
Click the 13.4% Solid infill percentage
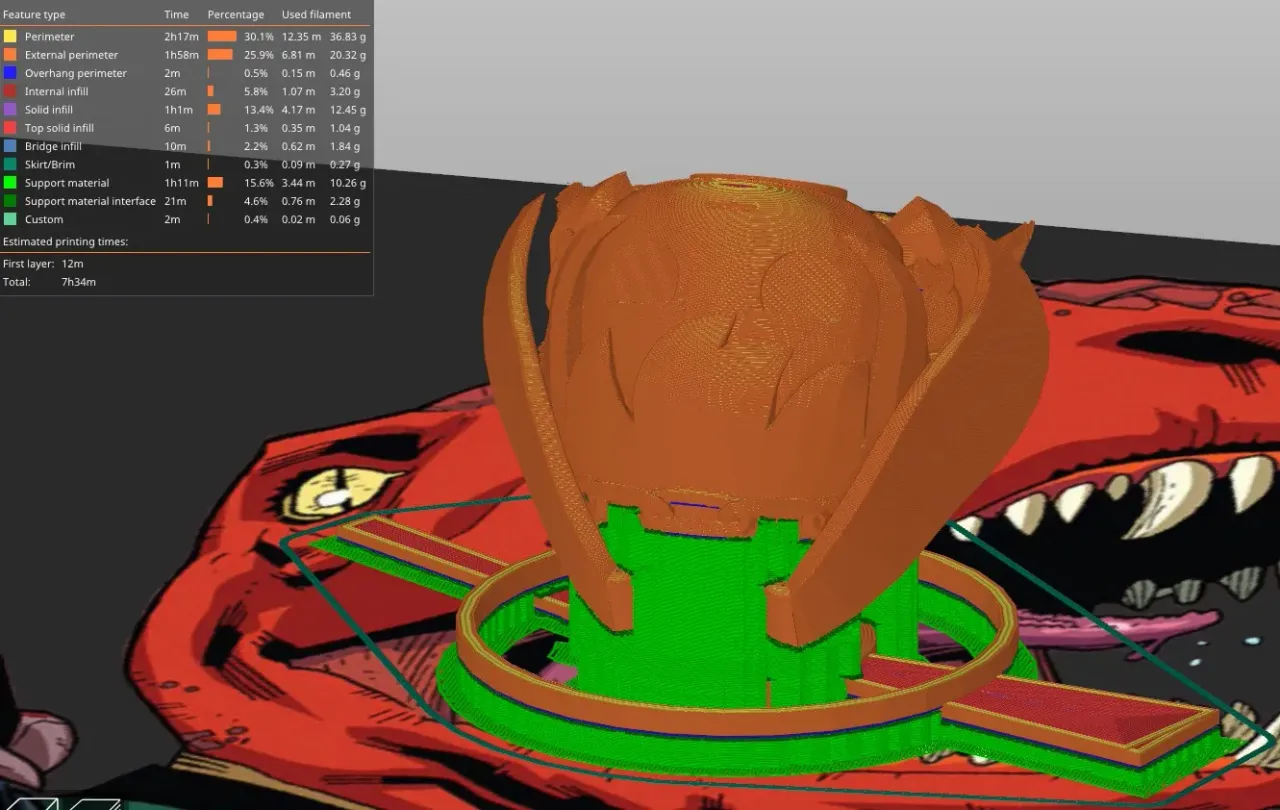pyautogui.click(x=259, y=110)
